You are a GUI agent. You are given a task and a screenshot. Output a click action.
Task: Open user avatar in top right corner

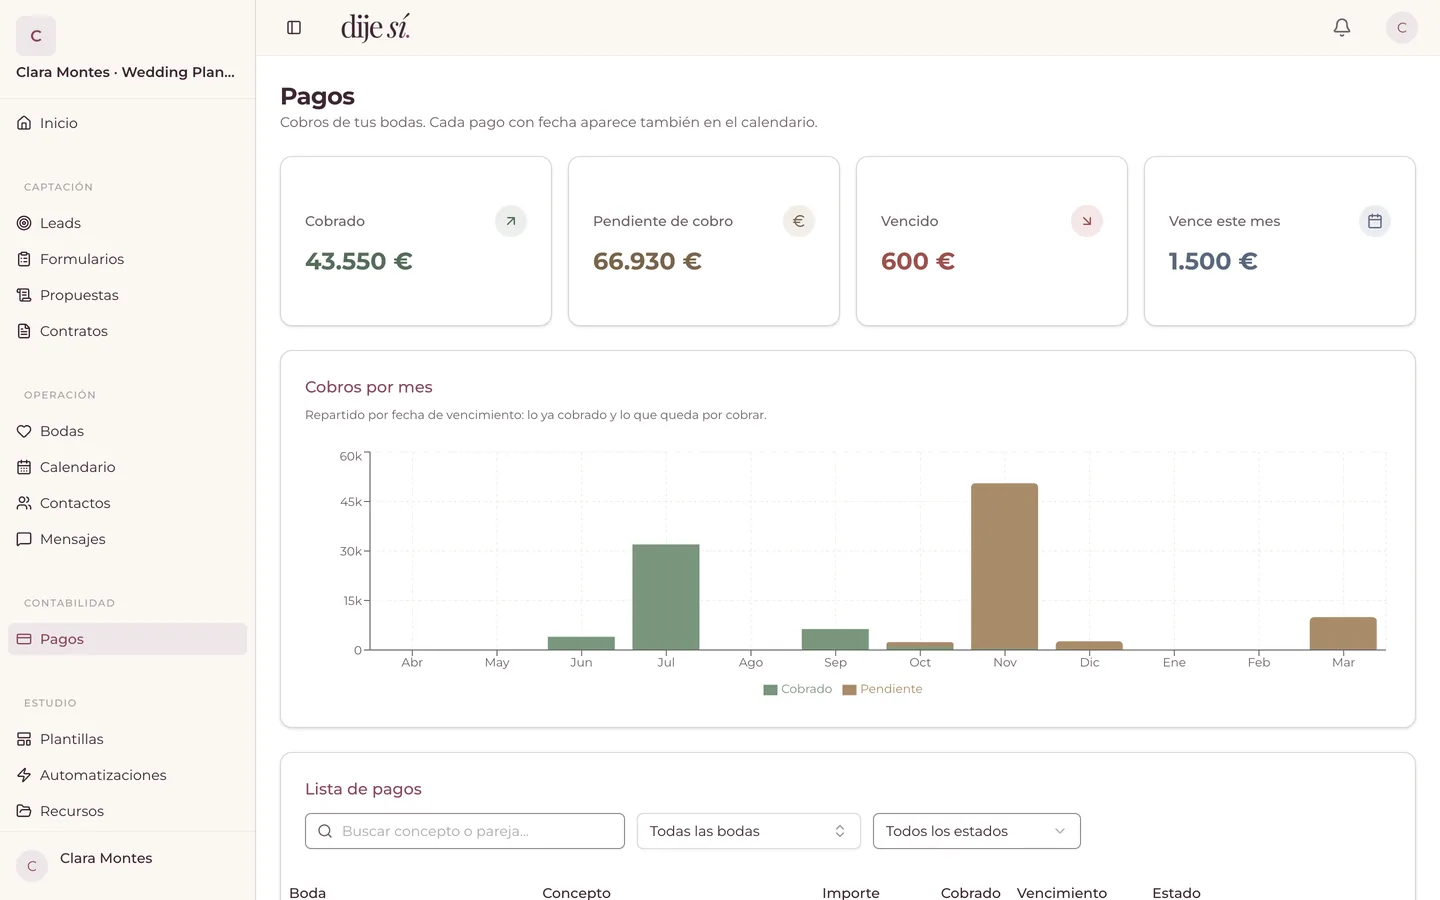[1402, 28]
